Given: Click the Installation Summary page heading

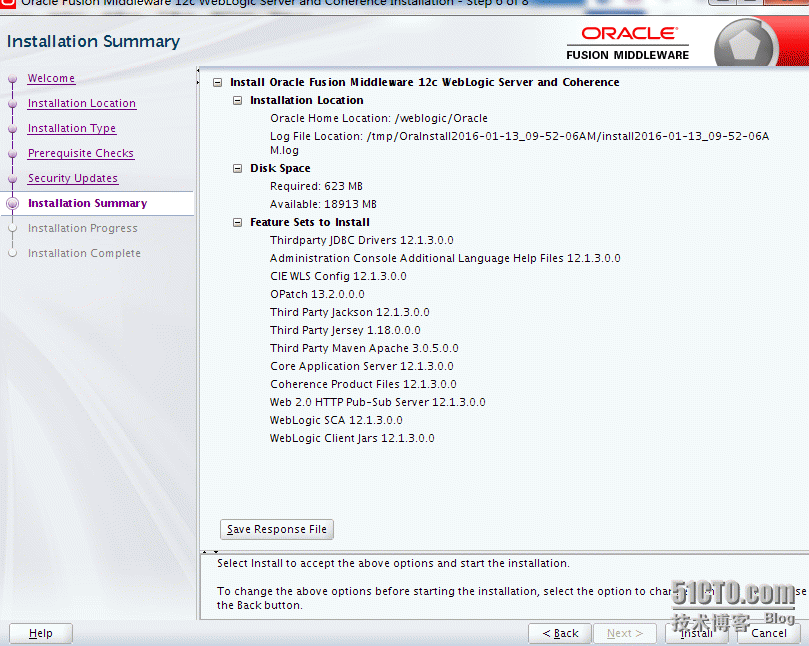Looking at the screenshot, I should [93, 41].
